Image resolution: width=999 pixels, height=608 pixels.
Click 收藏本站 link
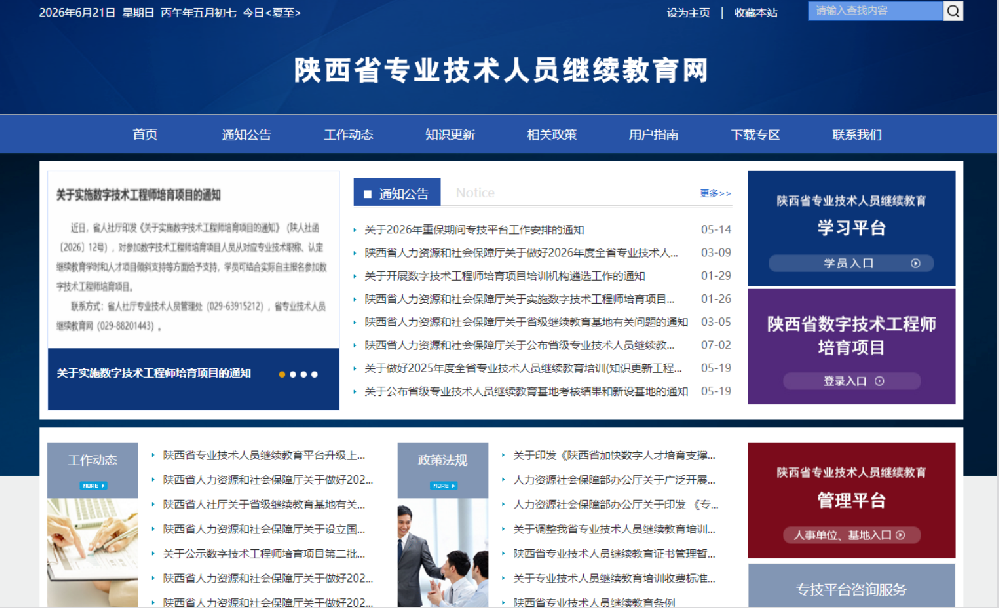tap(756, 13)
